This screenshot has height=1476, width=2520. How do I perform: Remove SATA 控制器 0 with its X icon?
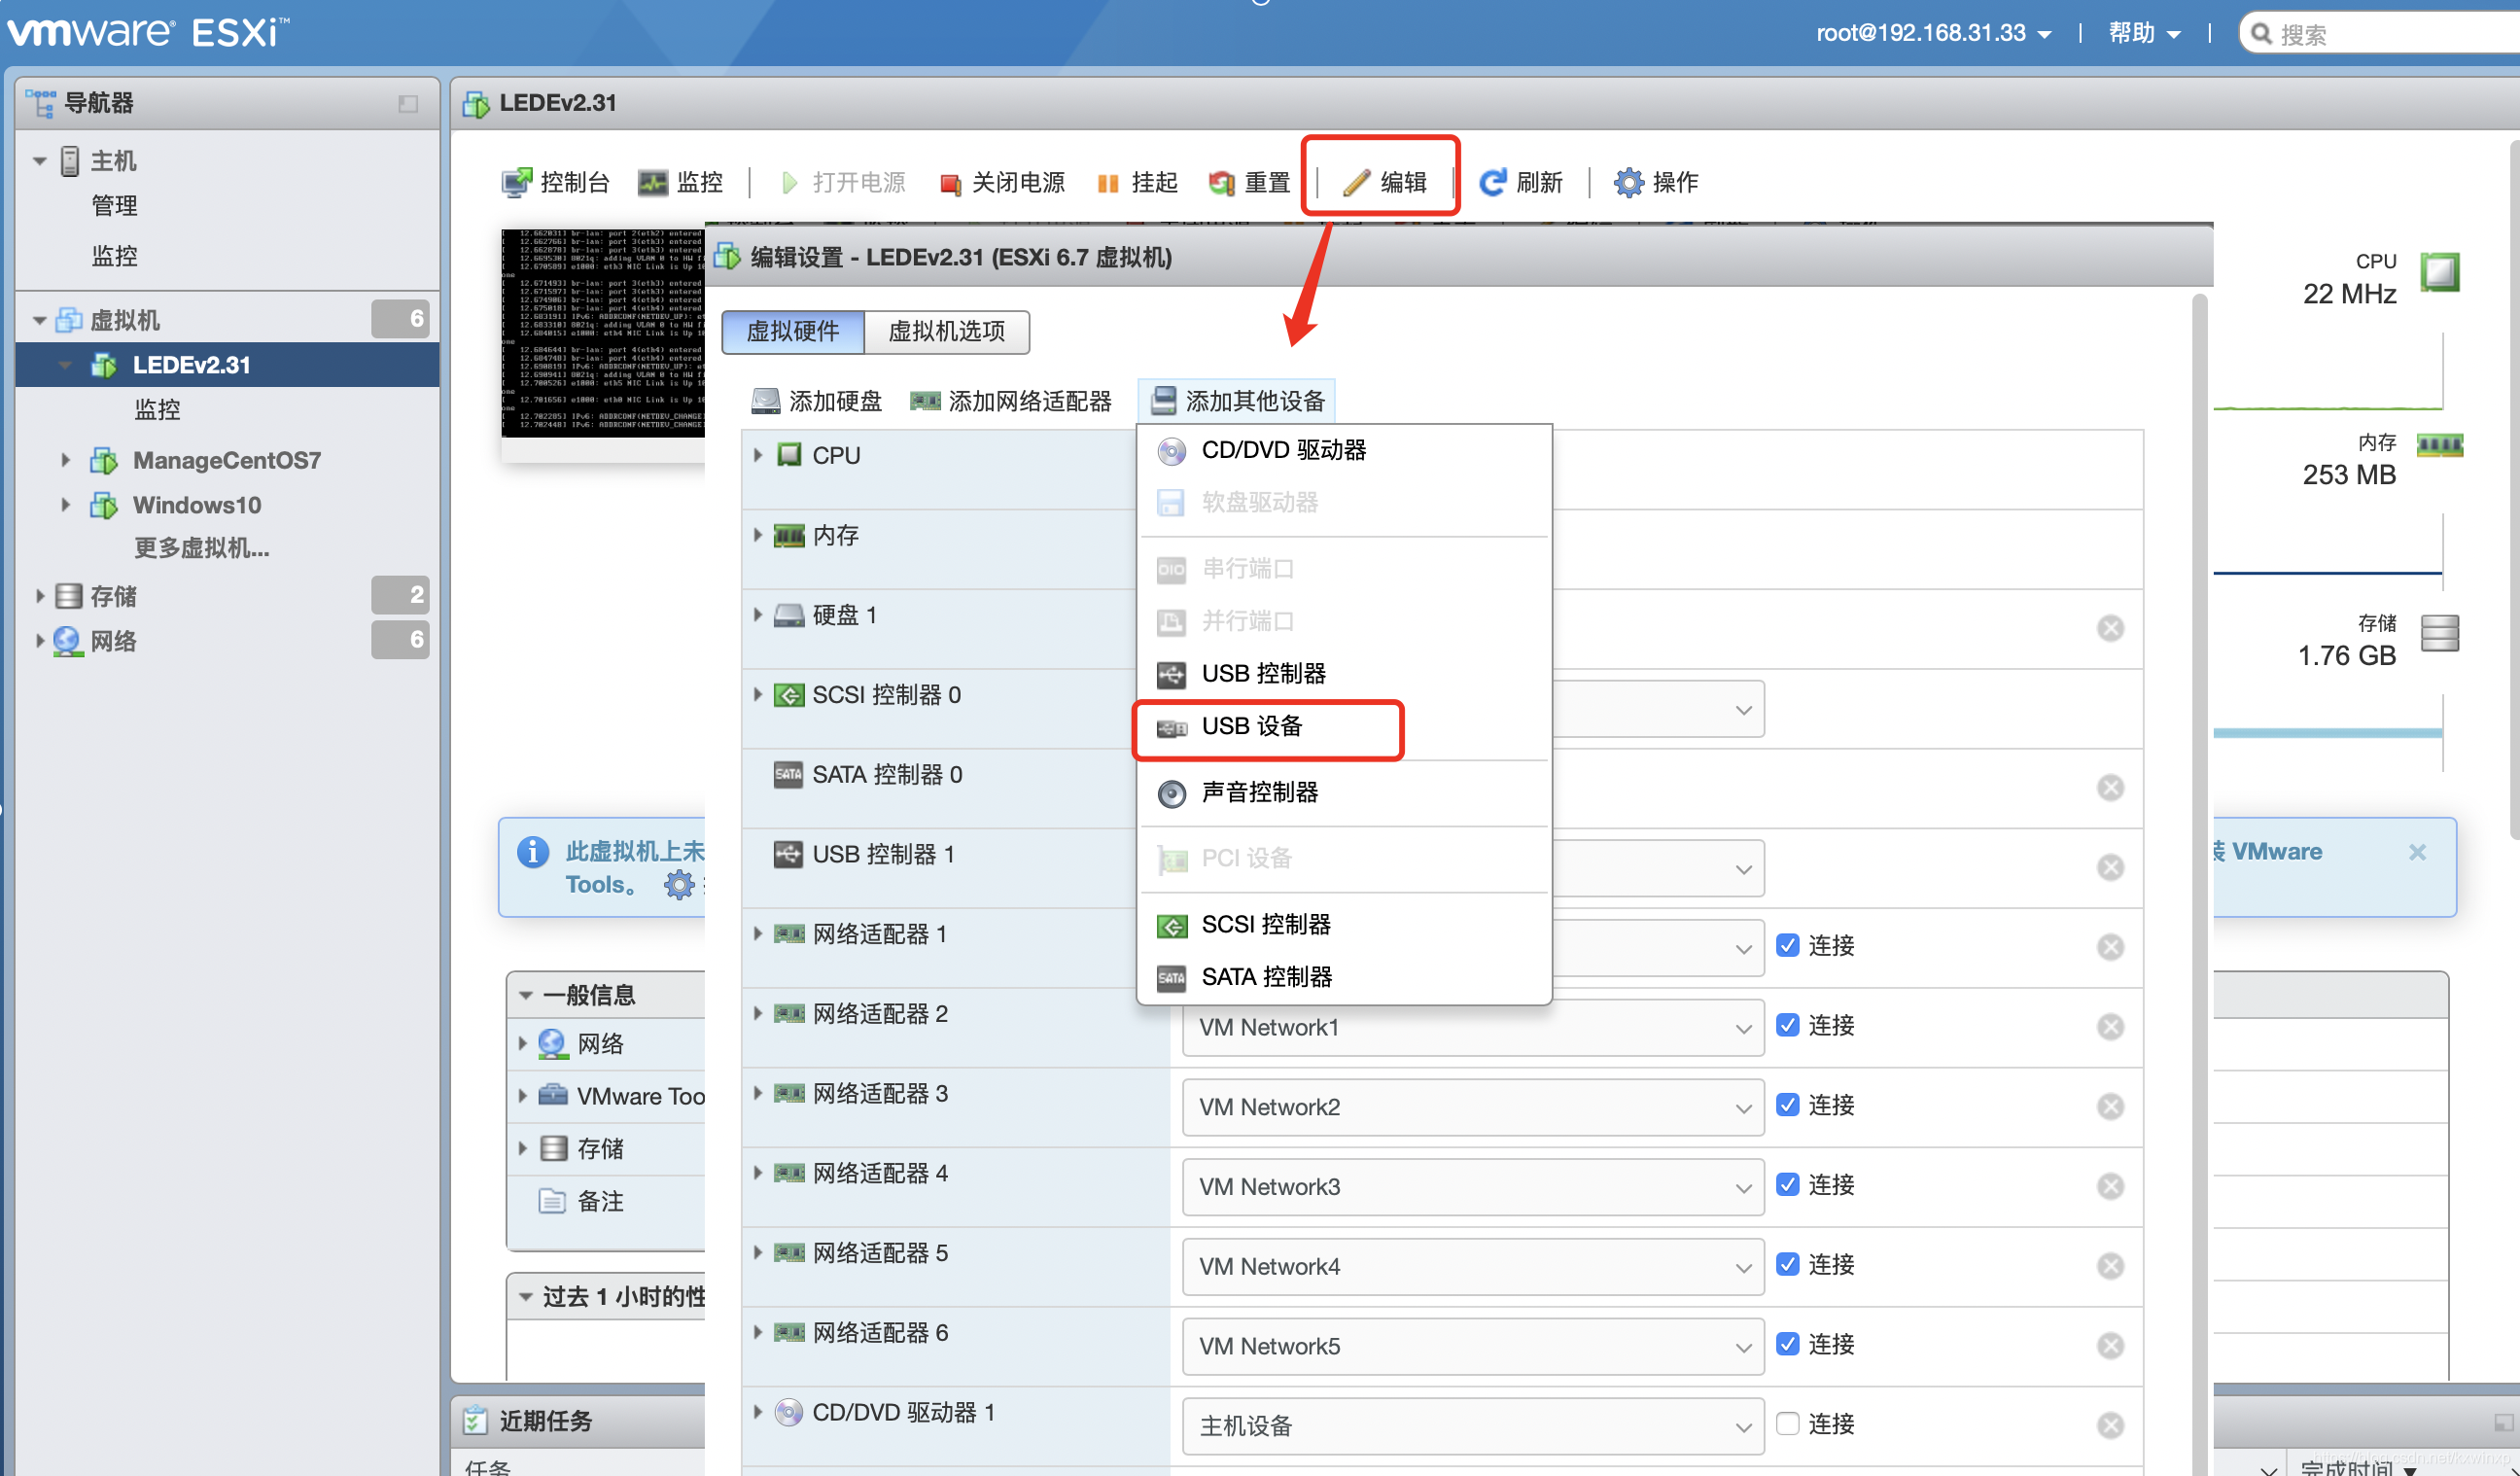tap(2110, 788)
